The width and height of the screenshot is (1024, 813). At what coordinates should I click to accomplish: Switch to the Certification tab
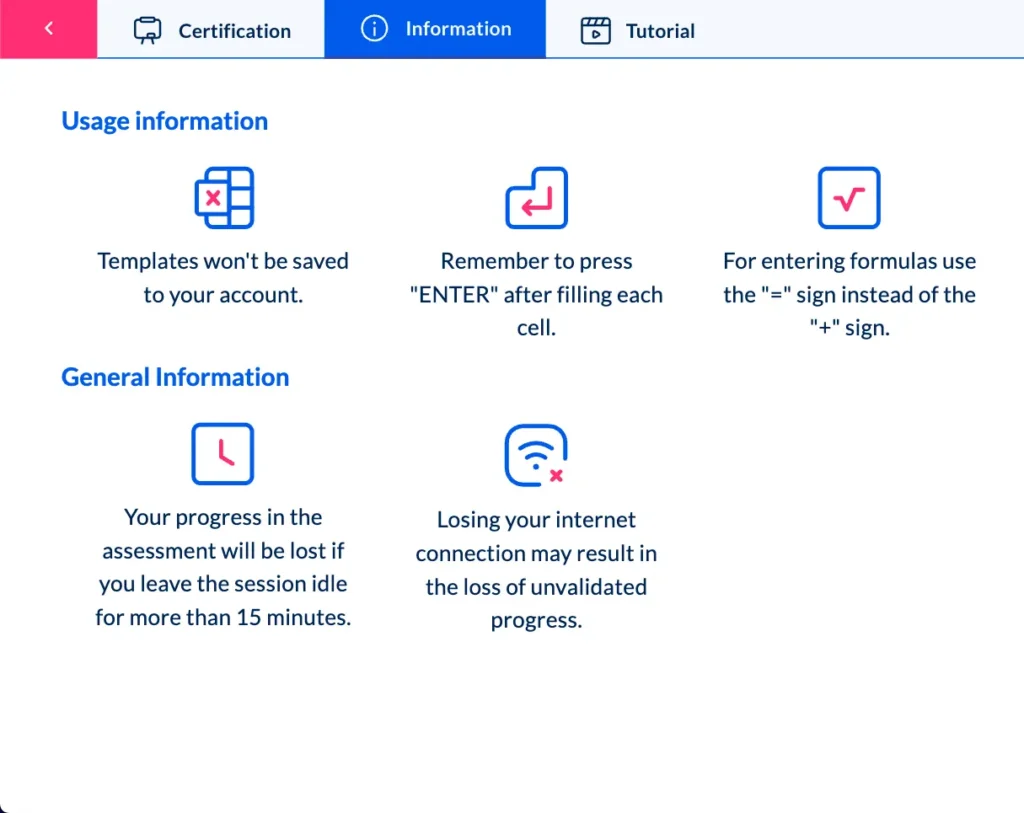pyautogui.click(x=210, y=29)
